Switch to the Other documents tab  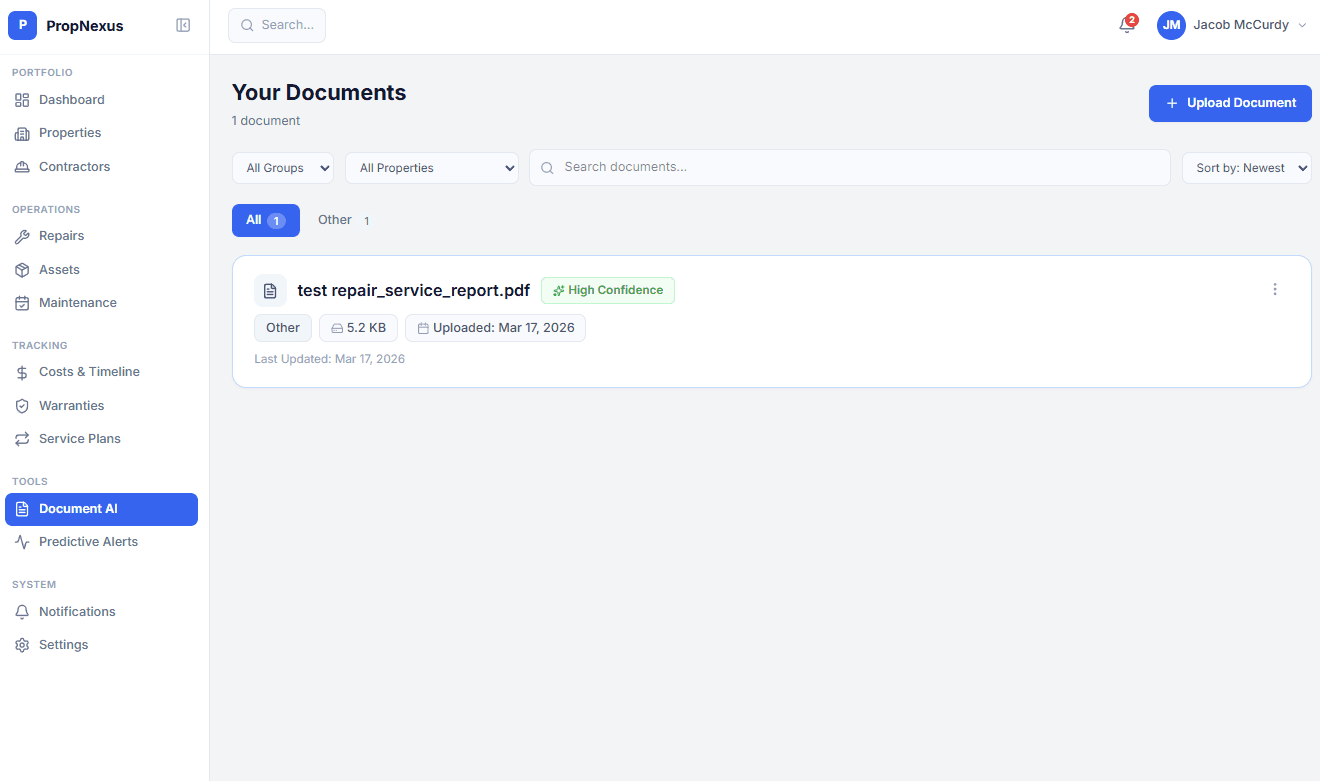point(334,219)
